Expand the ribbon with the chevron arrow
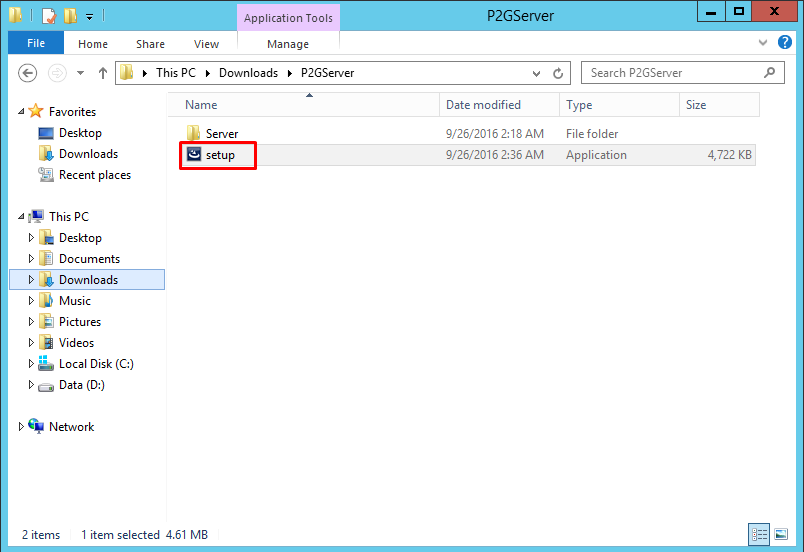Image resolution: width=804 pixels, height=552 pixels. 763,43
